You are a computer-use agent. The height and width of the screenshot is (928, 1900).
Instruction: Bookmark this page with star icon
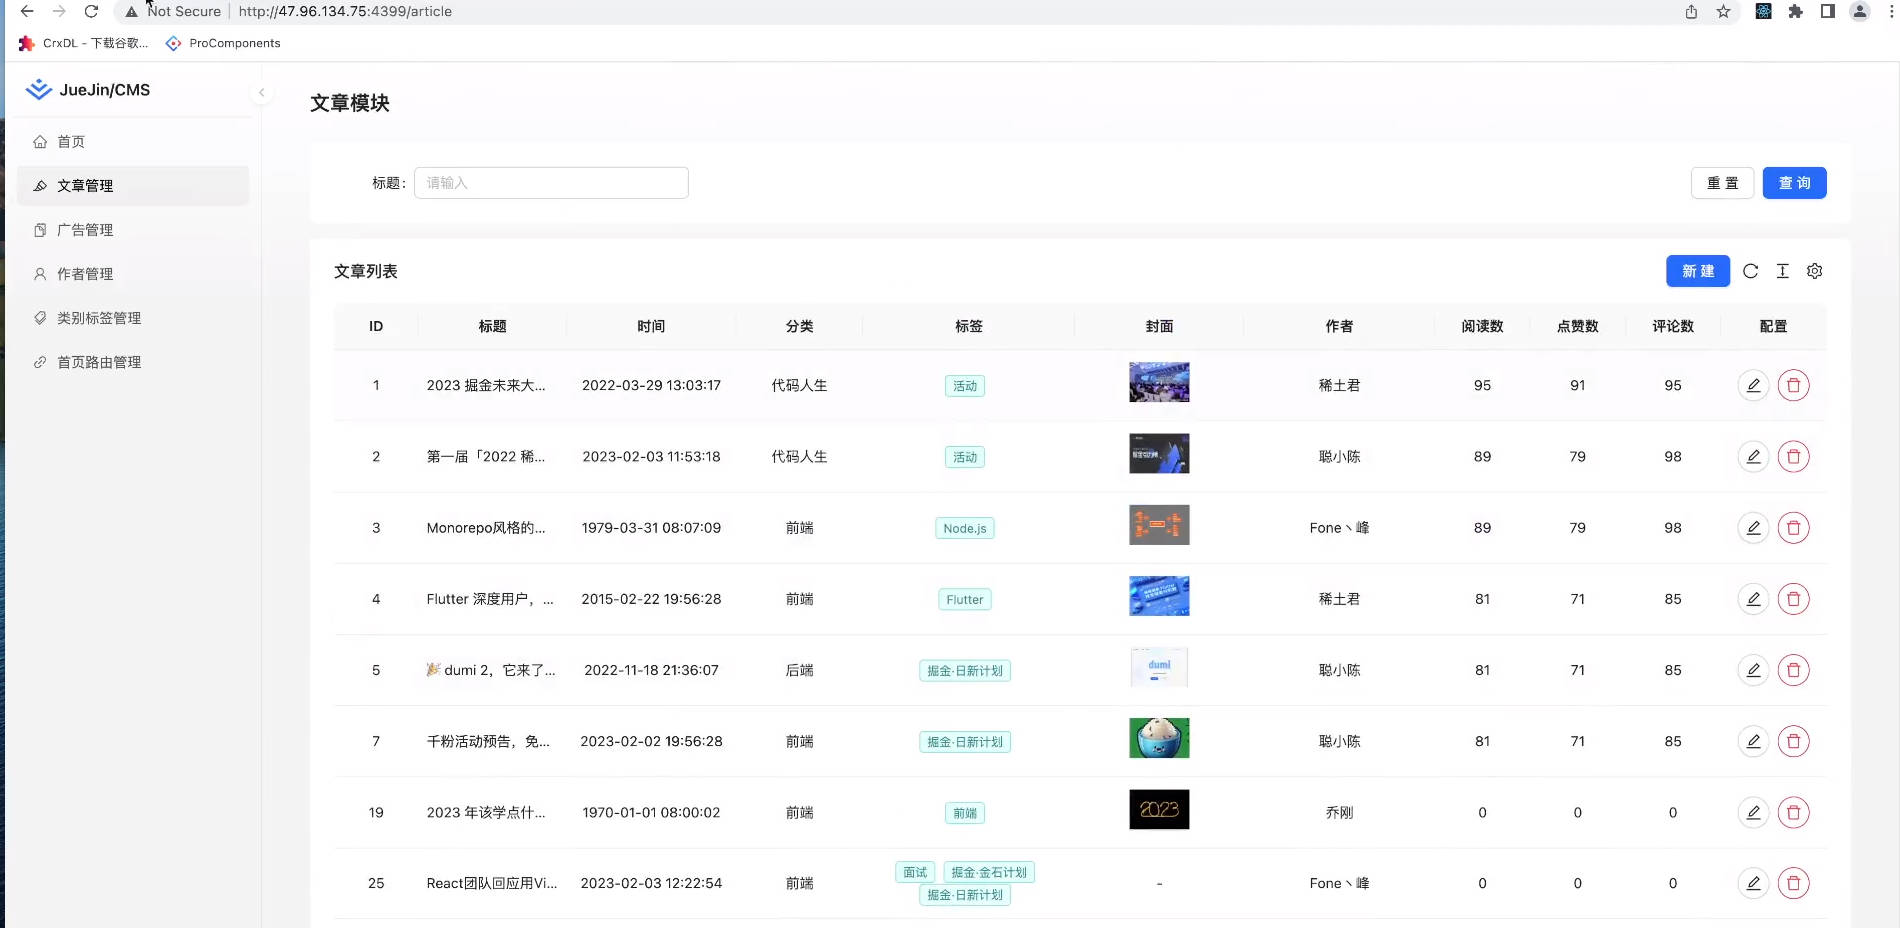(x=1723, y=11)
